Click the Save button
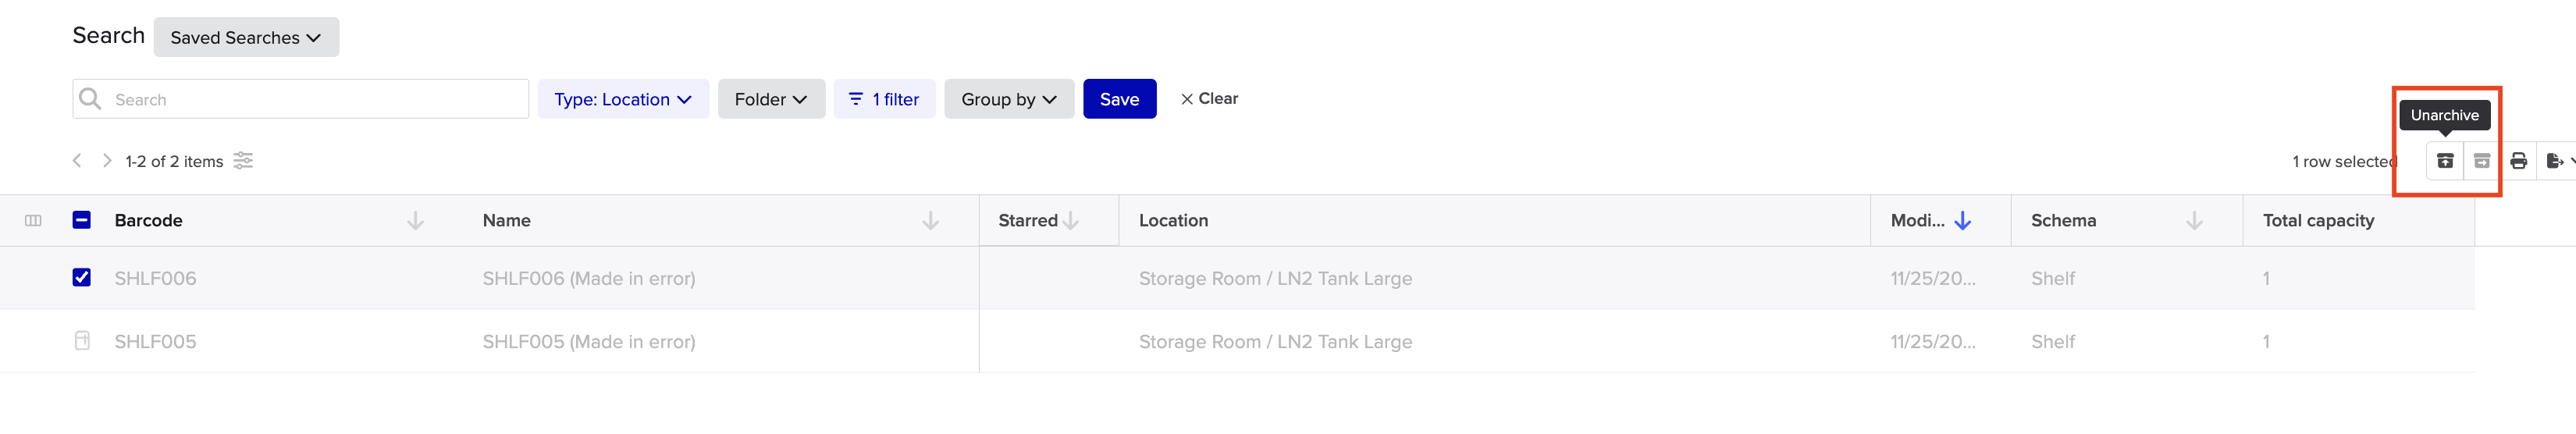2576x434 pixels. point(1119,99)
